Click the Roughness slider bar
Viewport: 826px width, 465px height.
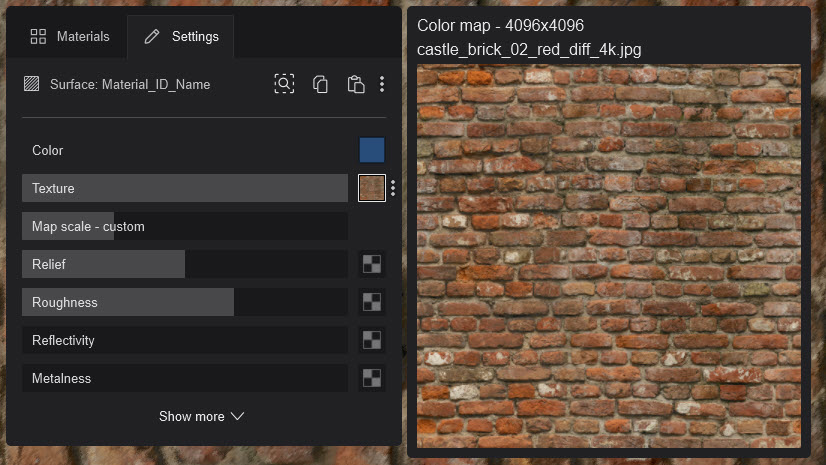185,302
